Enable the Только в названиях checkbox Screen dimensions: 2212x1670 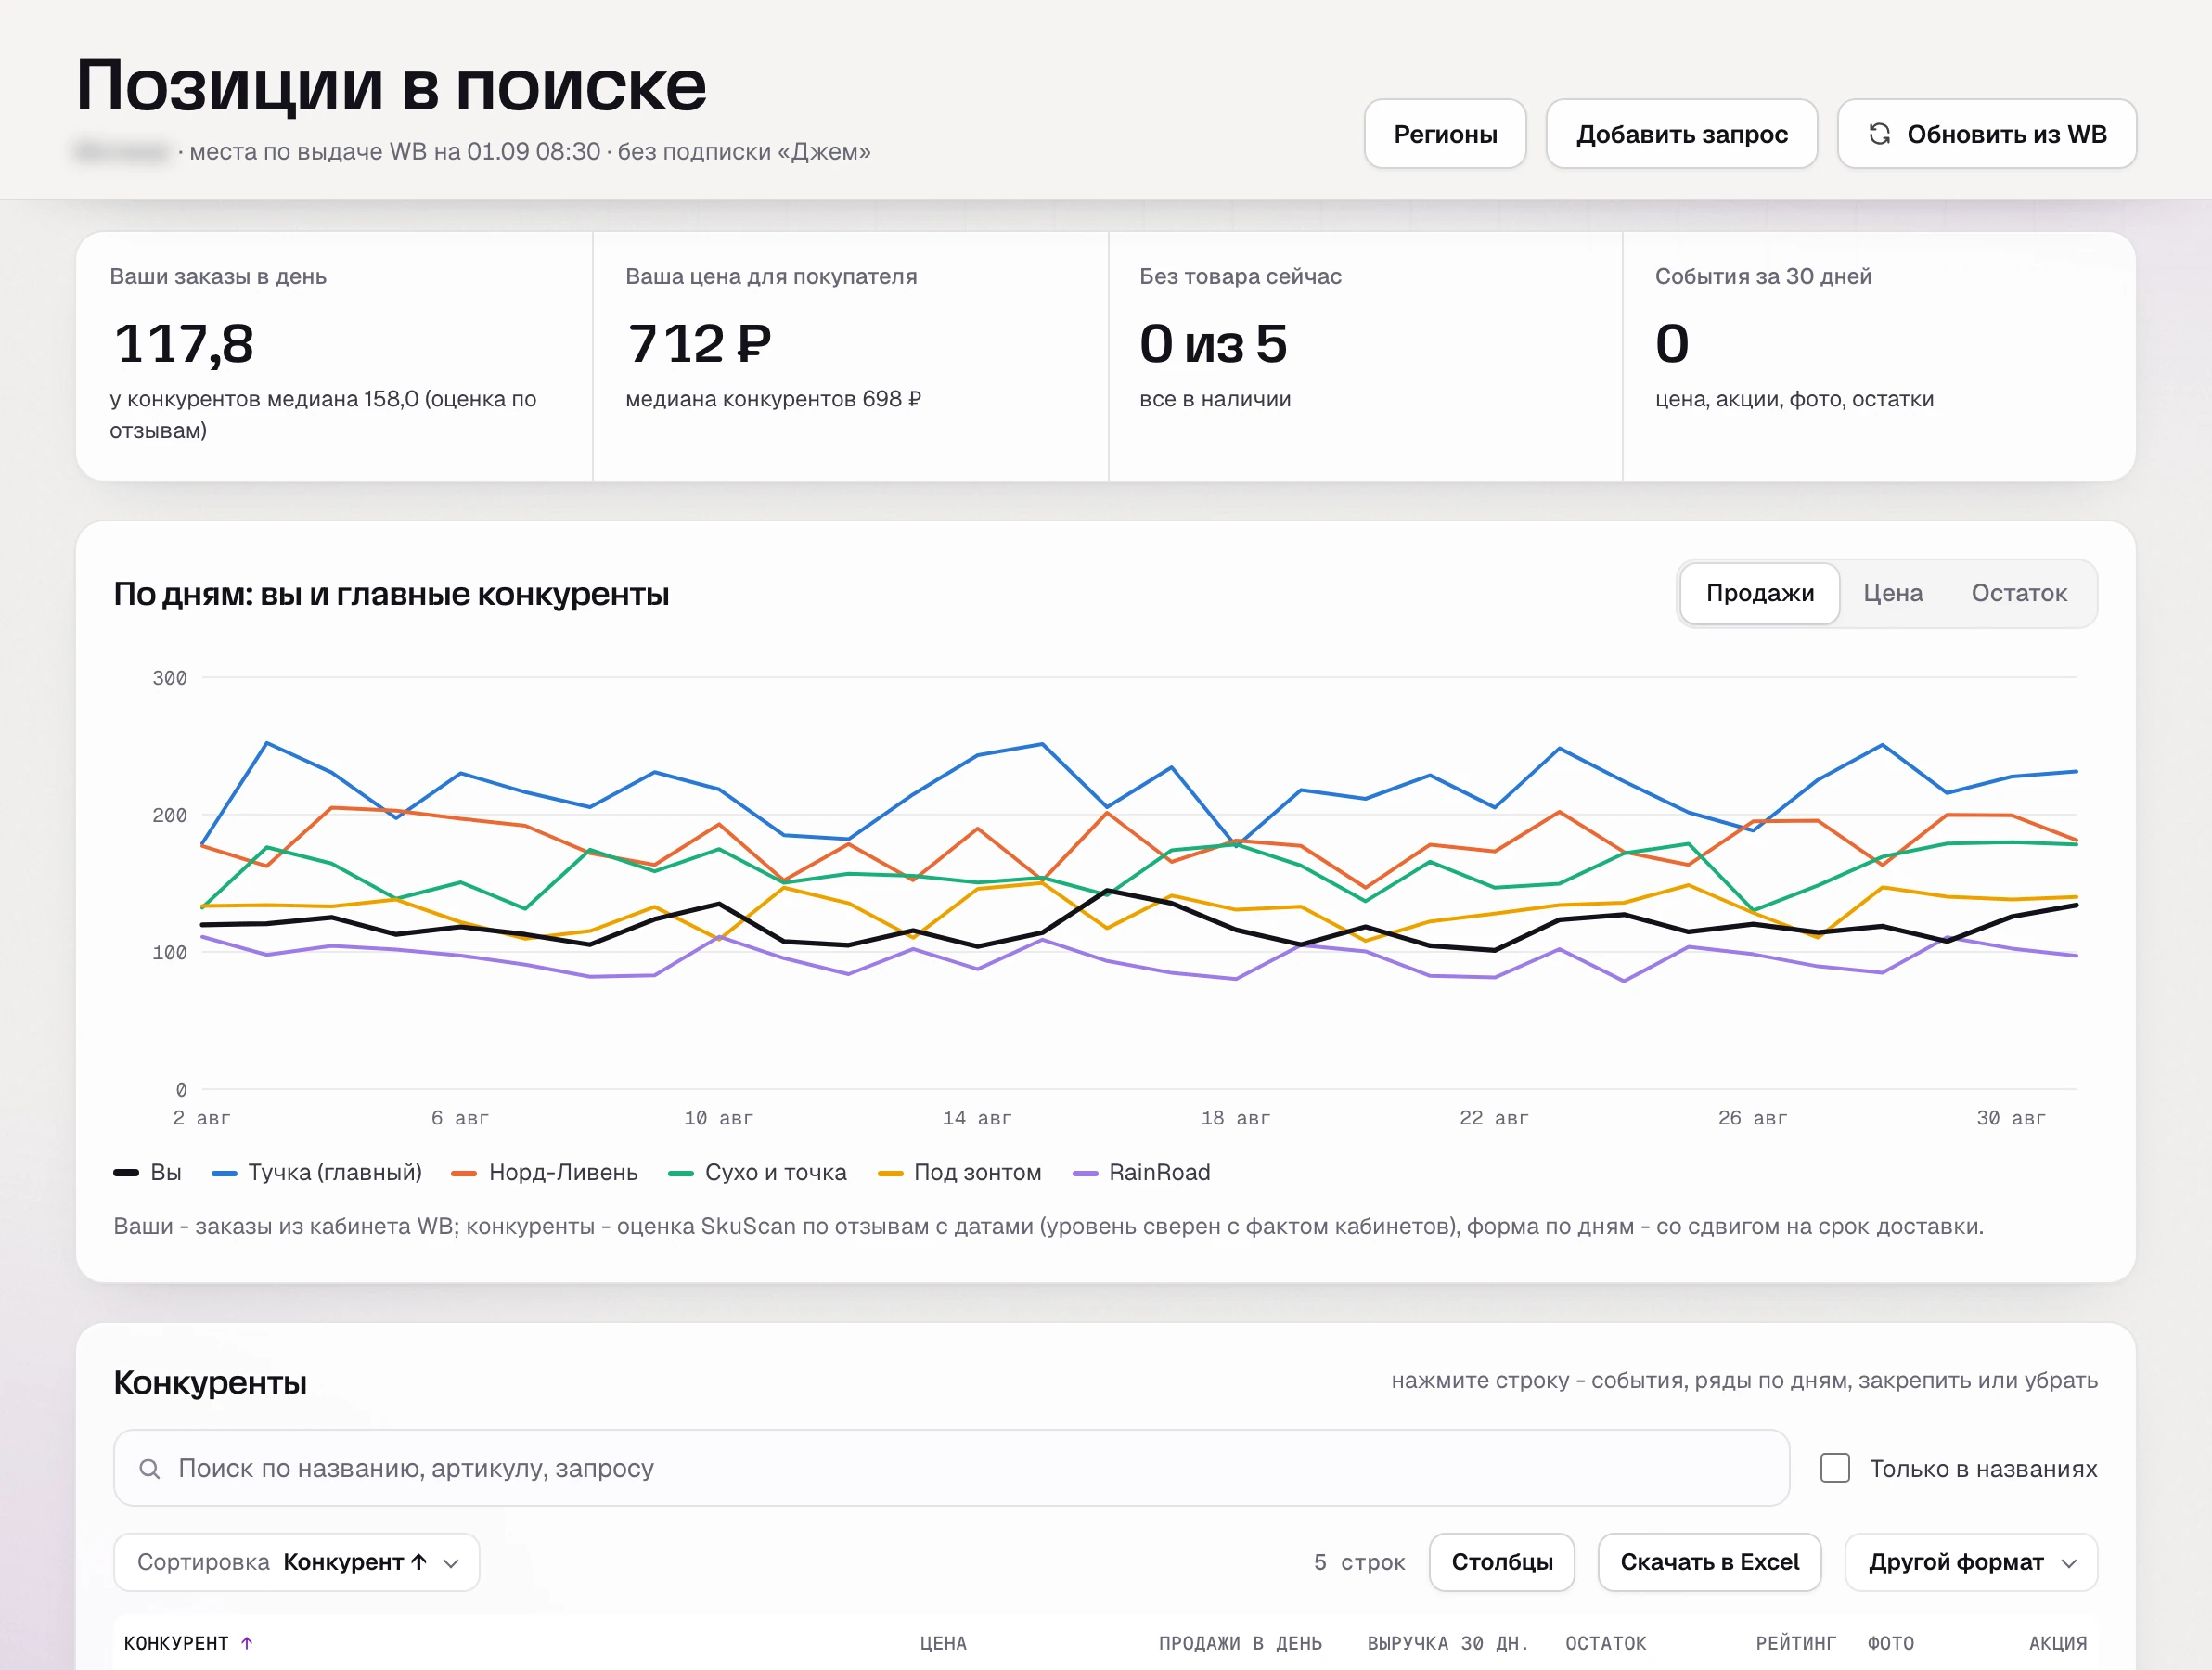[x=1835, y=1468]
